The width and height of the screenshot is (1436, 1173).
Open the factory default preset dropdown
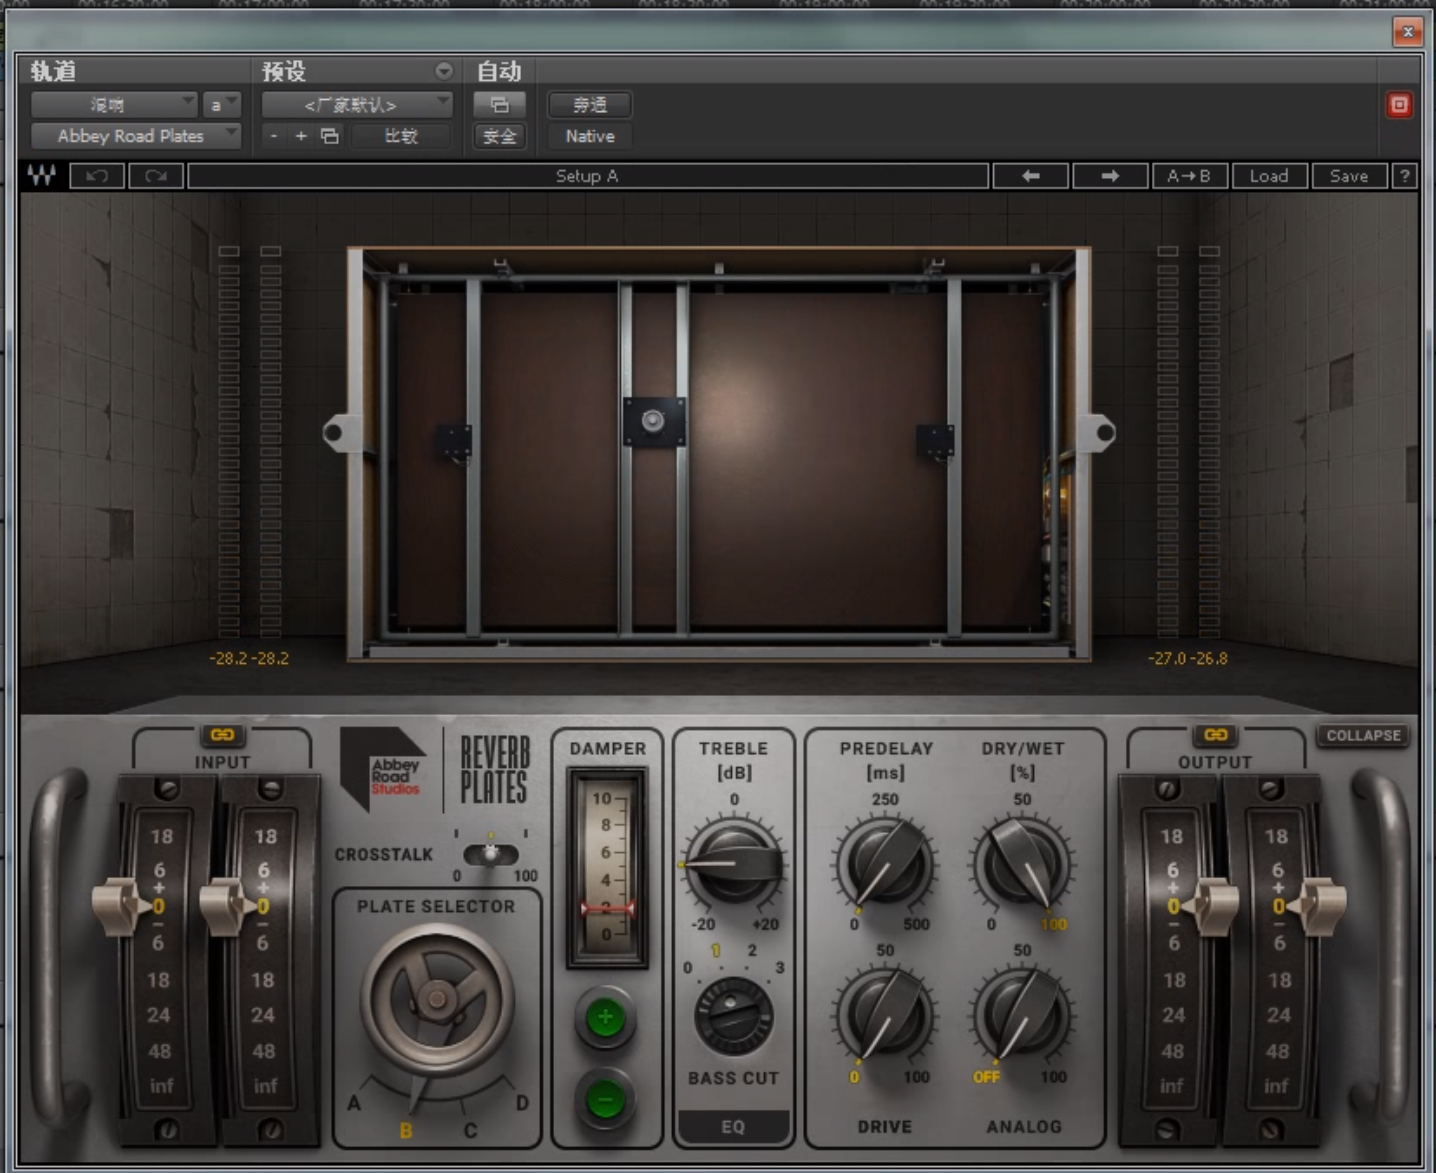tap(357, 105)
